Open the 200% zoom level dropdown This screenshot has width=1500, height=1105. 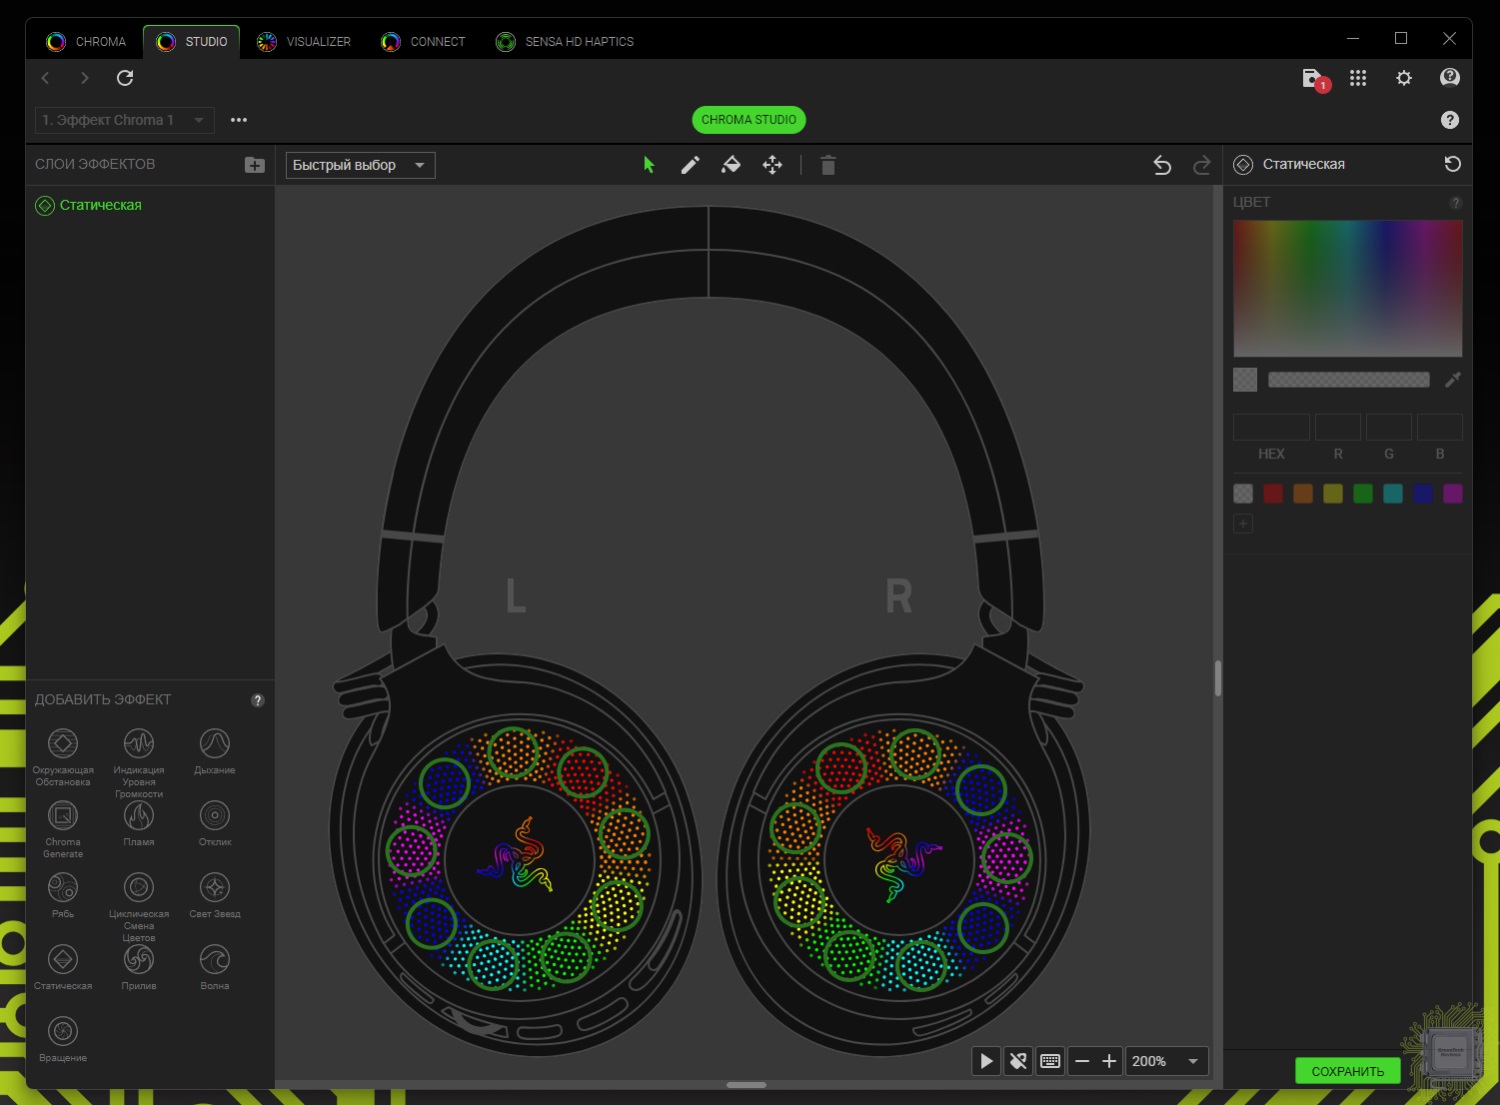(1166, 1061)
